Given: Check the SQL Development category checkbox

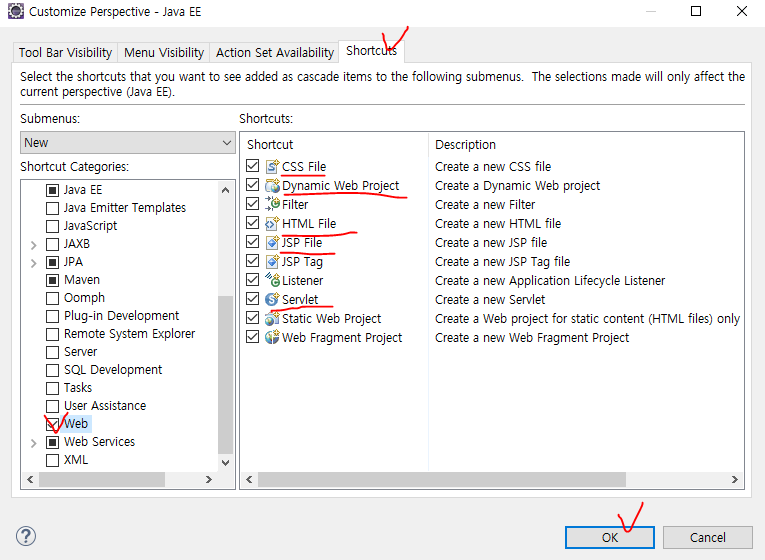Looking at the screenshot, I should tap(52, 370).
